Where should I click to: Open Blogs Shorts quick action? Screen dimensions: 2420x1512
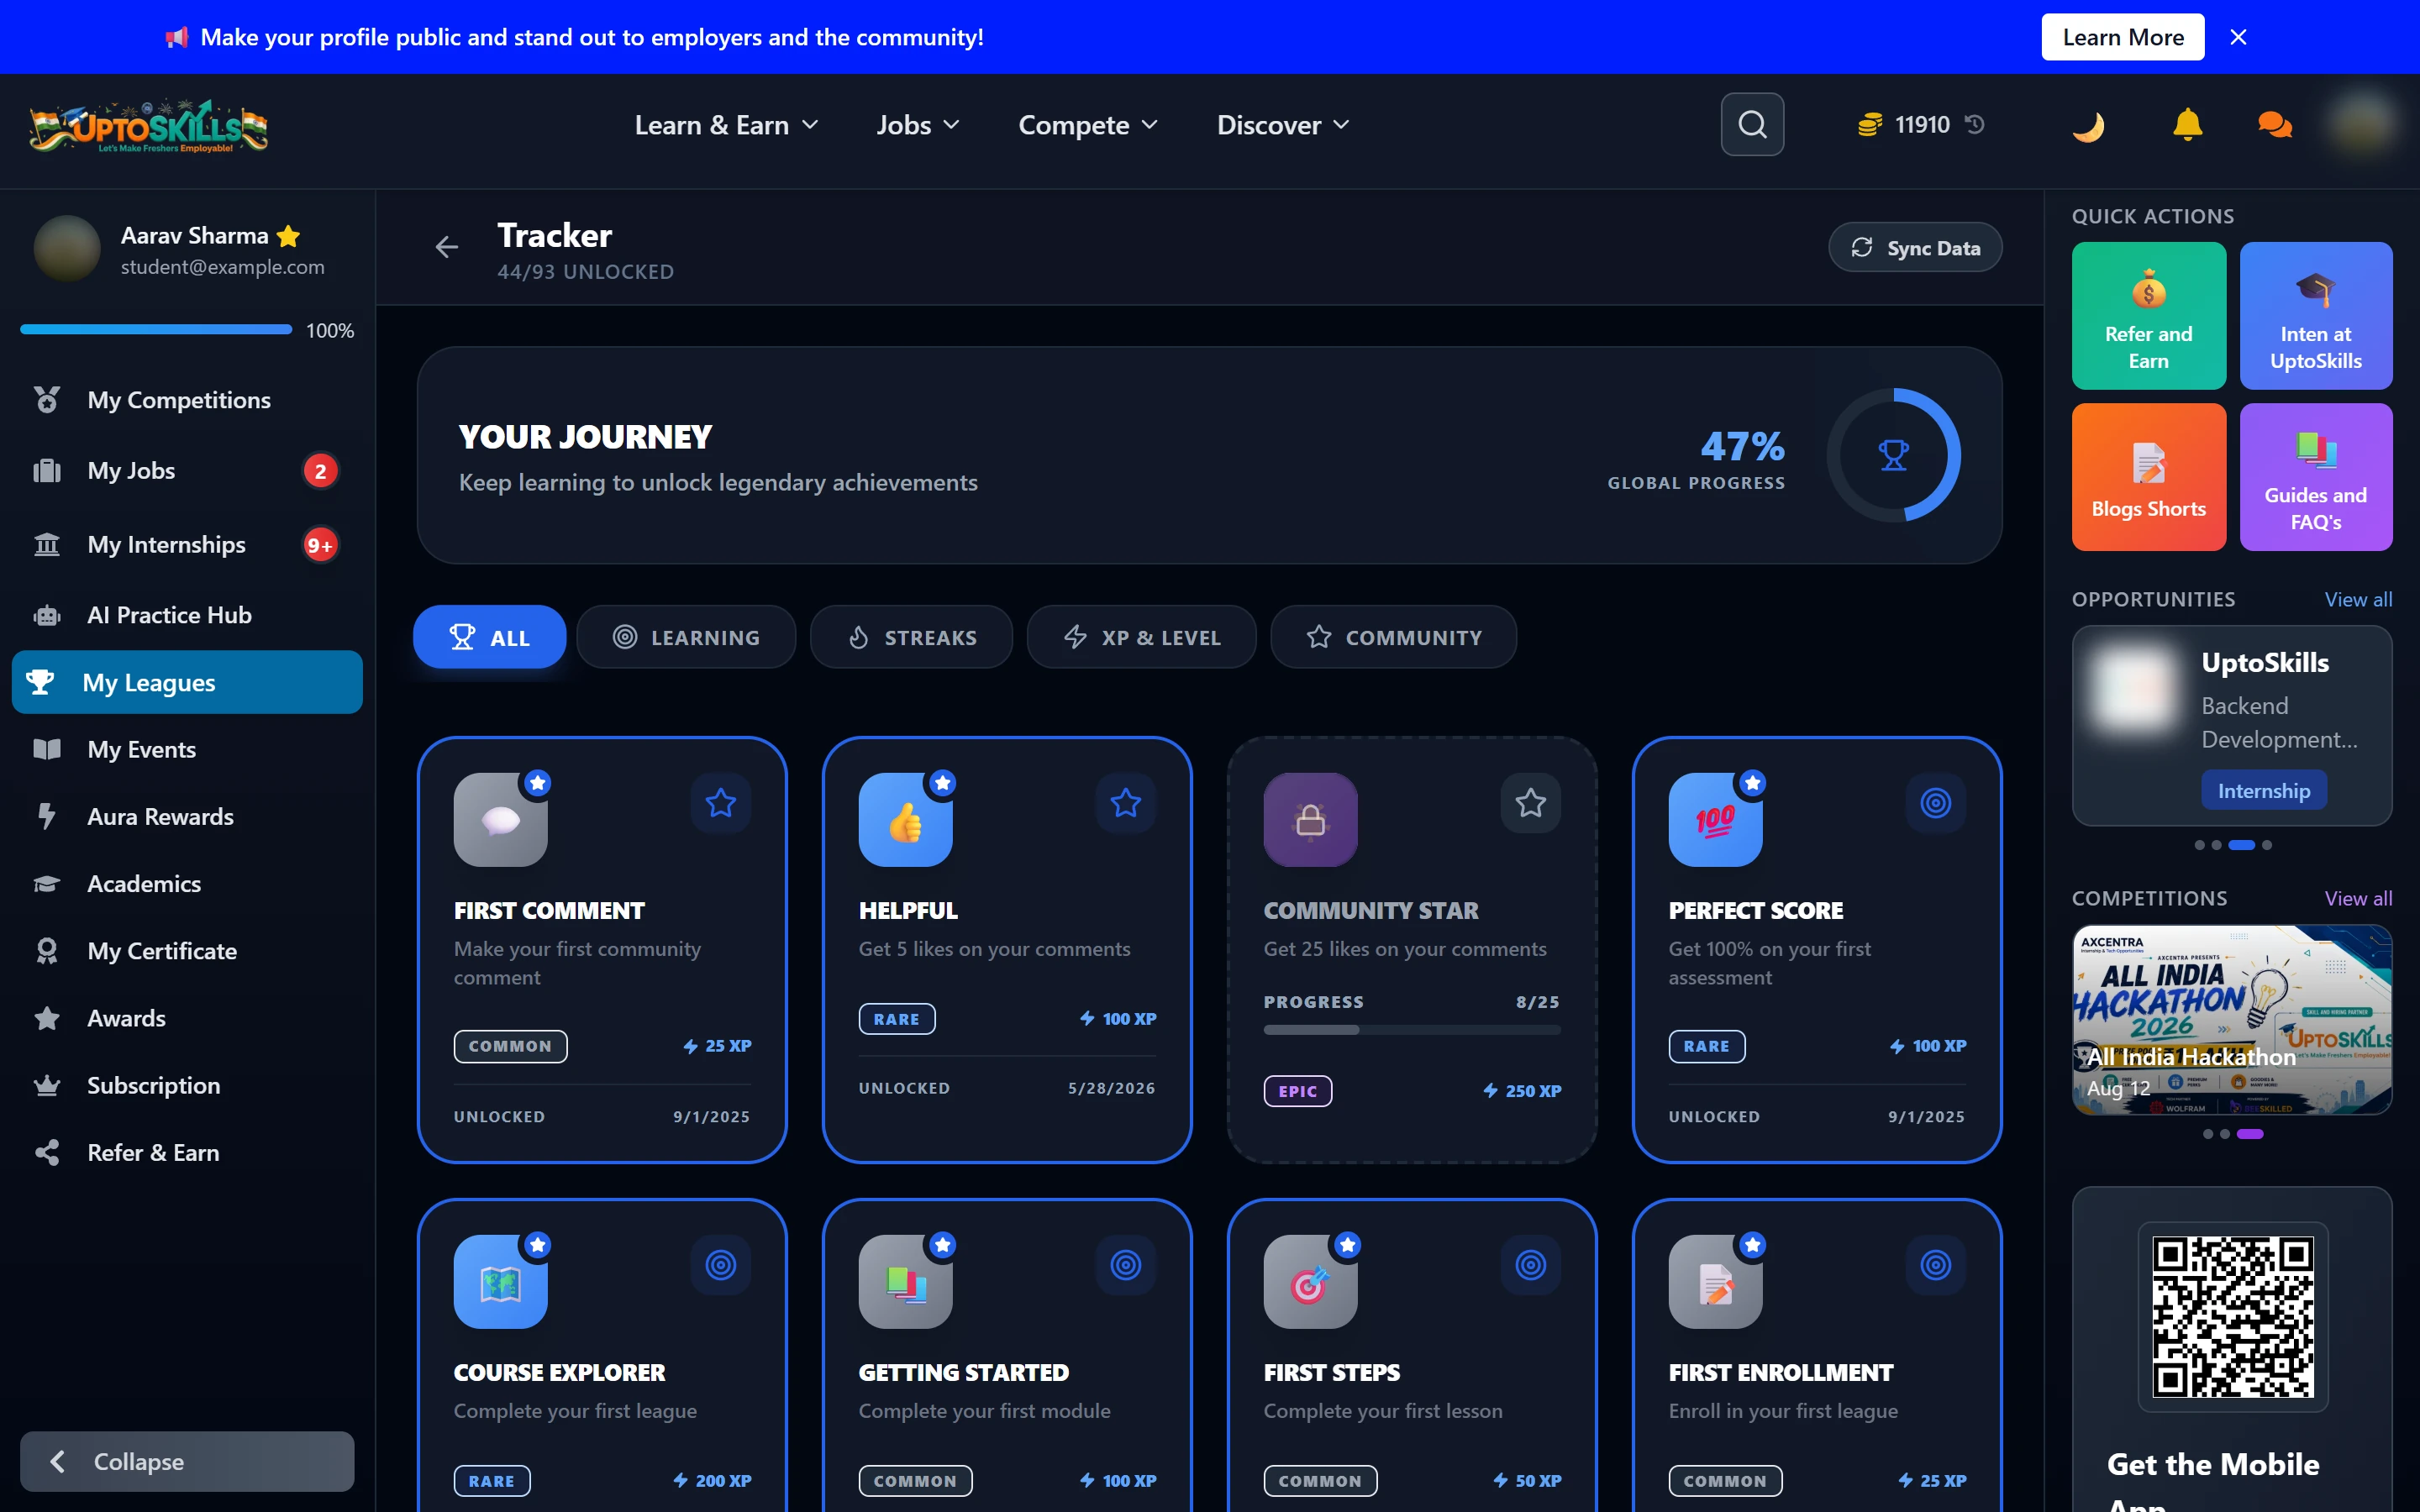pyautogui.click(x=2148, y=477)
